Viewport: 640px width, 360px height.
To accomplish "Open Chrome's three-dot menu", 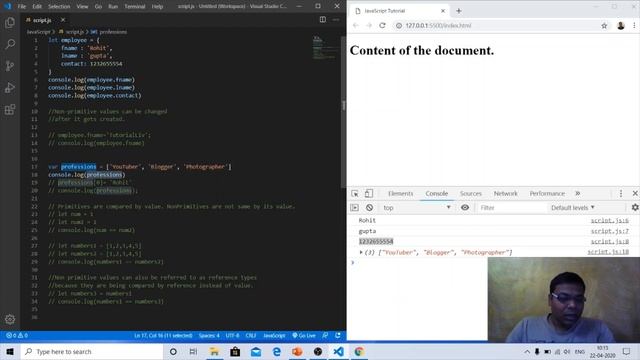I will (634, 26).
